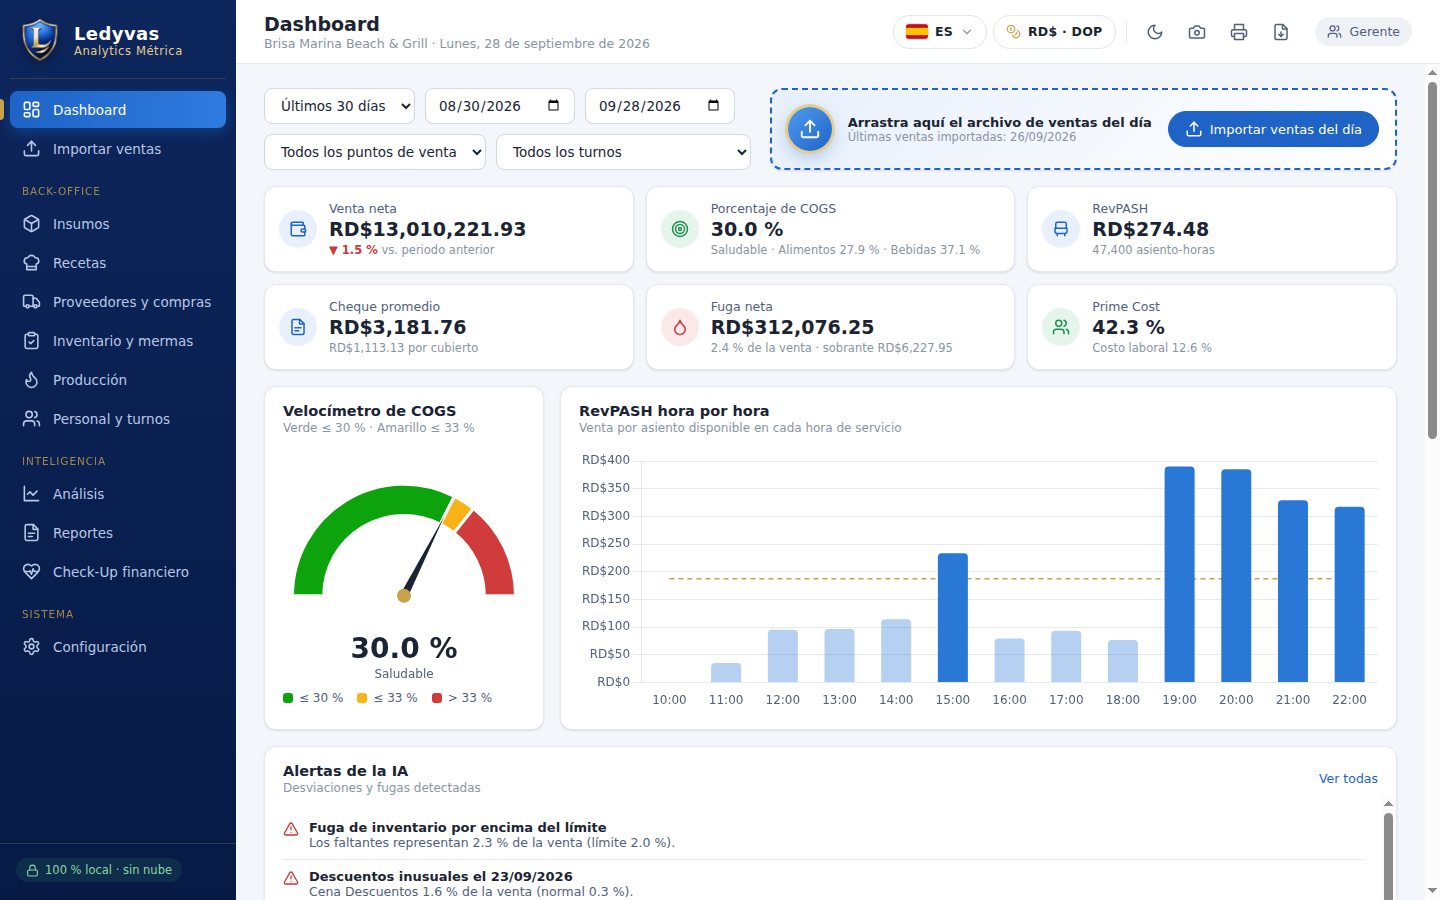Toggle dark mode moon icon
1440x900 pixels.
coord(1155,32)
